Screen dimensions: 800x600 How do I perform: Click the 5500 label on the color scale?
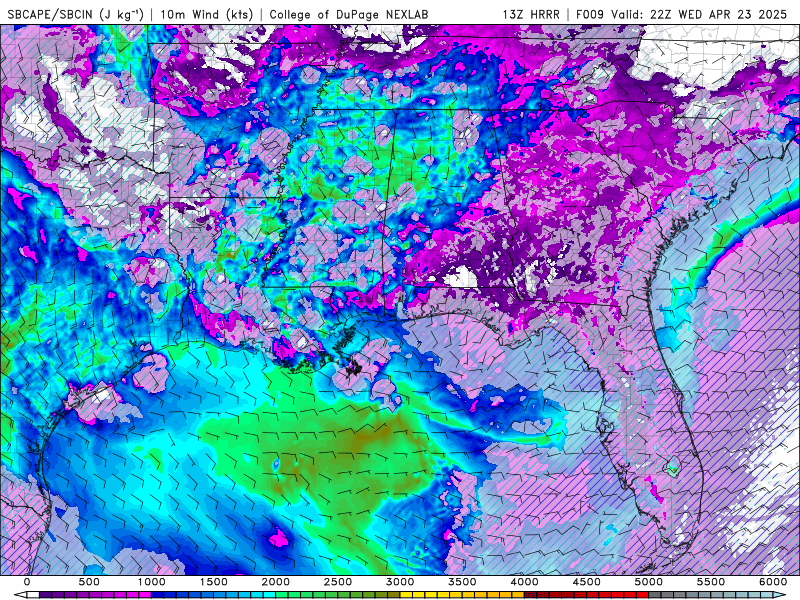tap(711, 582)
